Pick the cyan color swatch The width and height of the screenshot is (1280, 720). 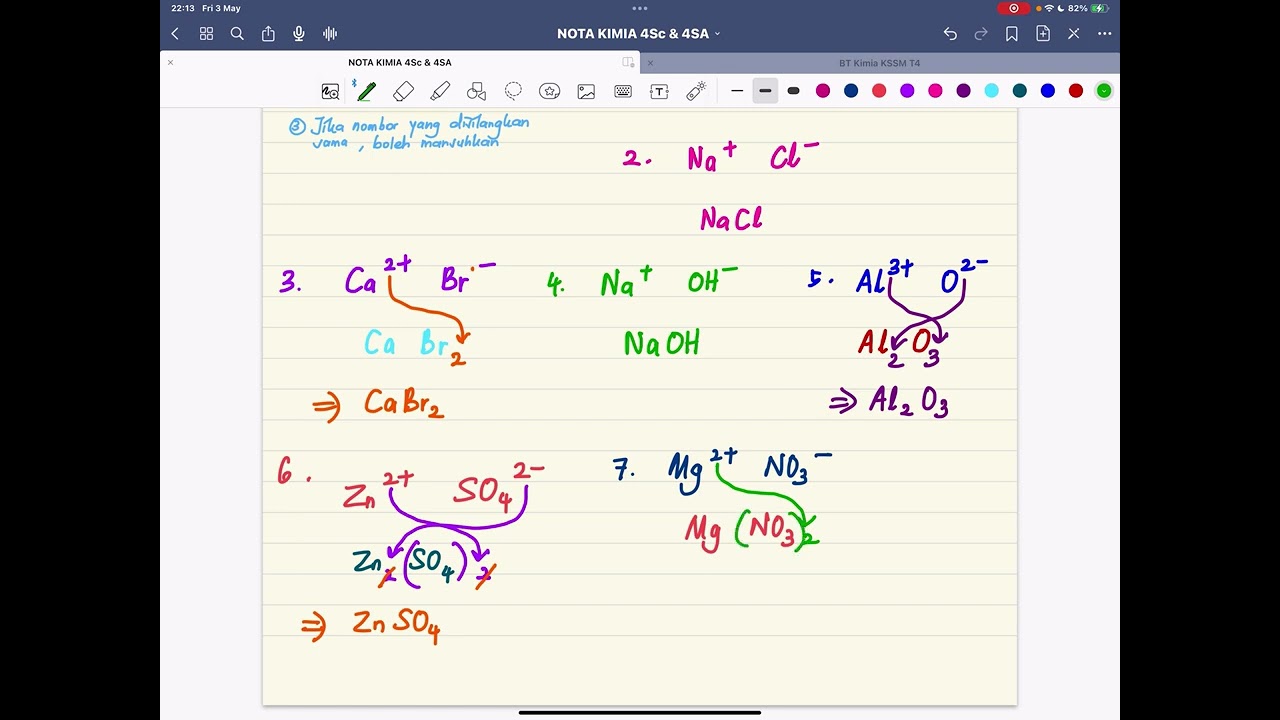(991, 91)
